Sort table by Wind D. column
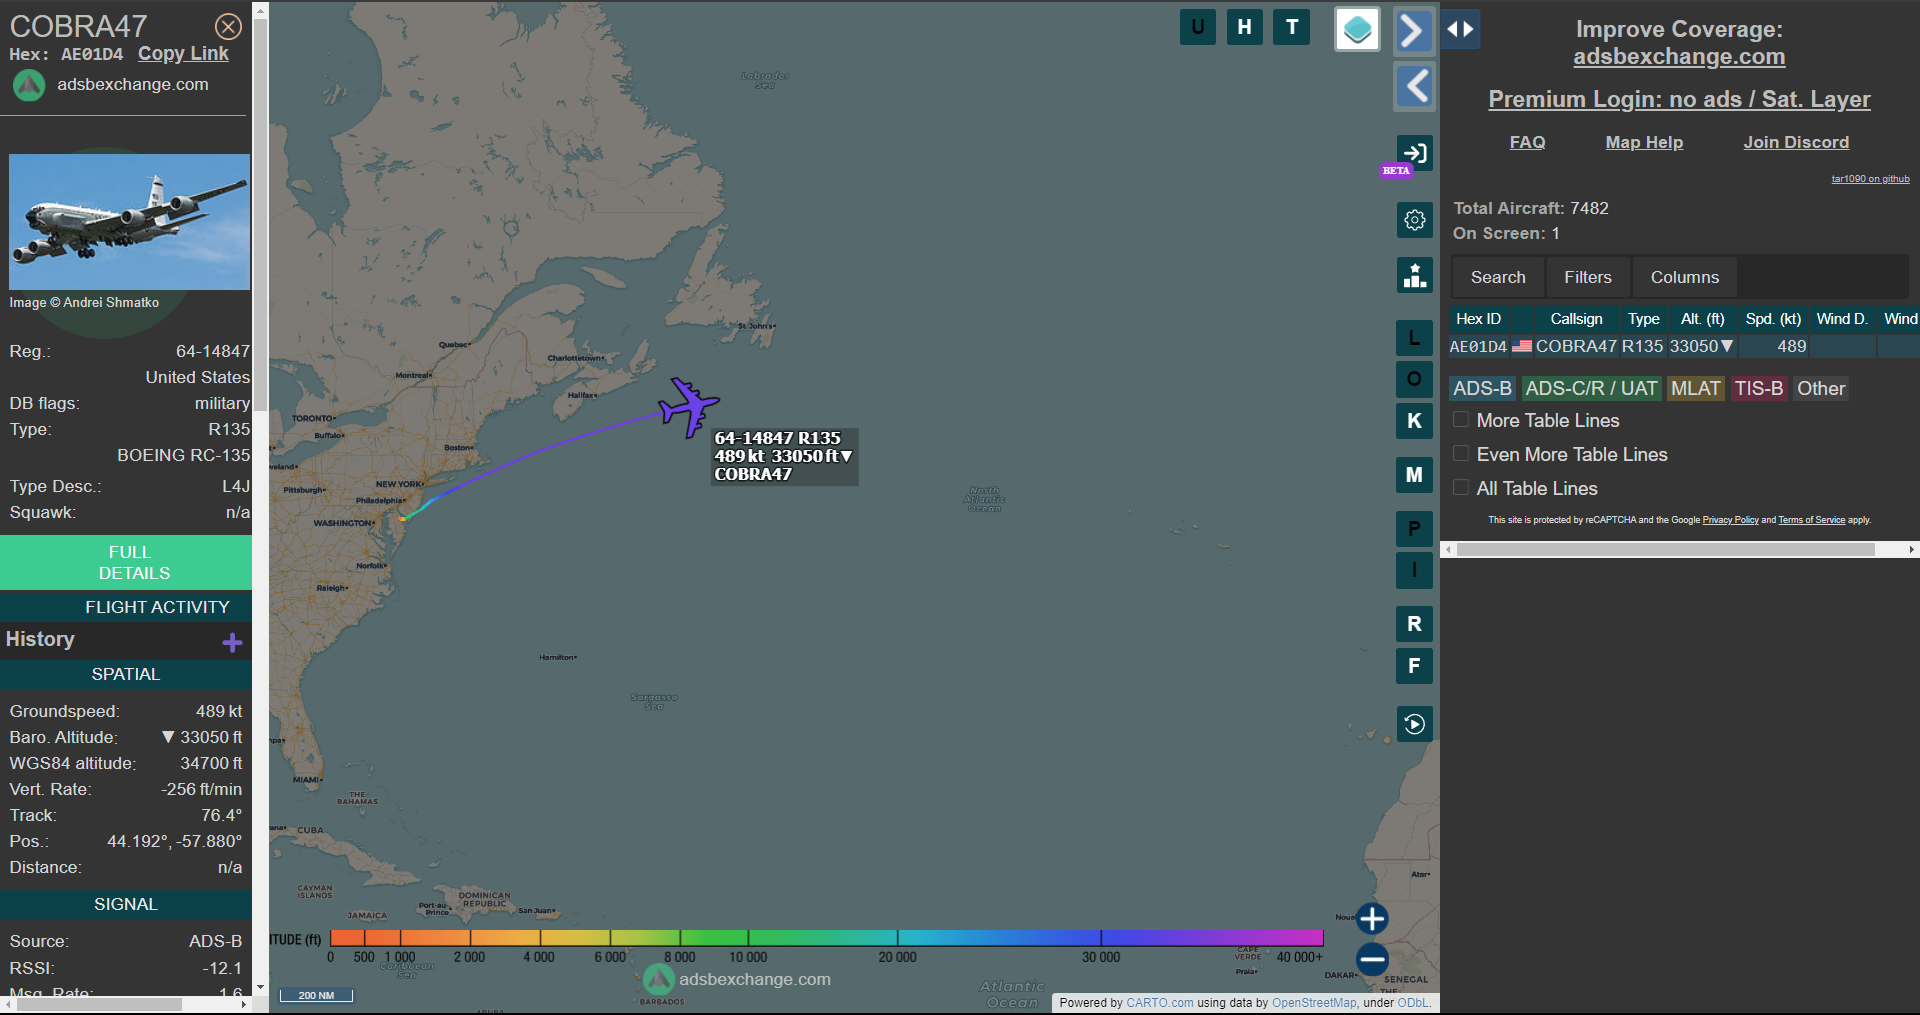Viewport: 1920px width, 1015px height. point(1842,319)
